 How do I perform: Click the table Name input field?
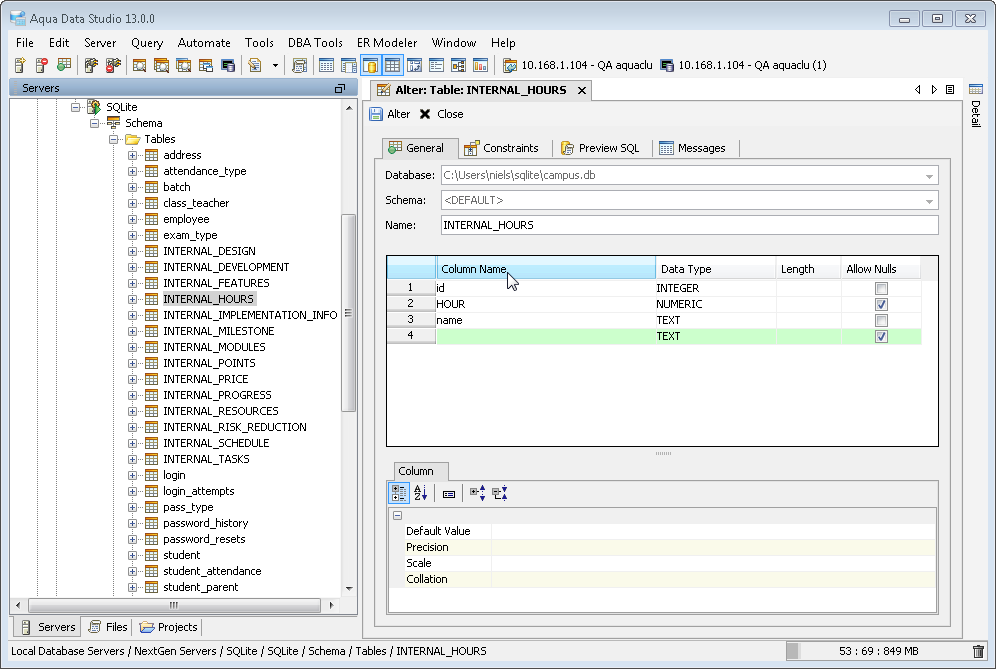pyautogui.click(x=689, y=225)
